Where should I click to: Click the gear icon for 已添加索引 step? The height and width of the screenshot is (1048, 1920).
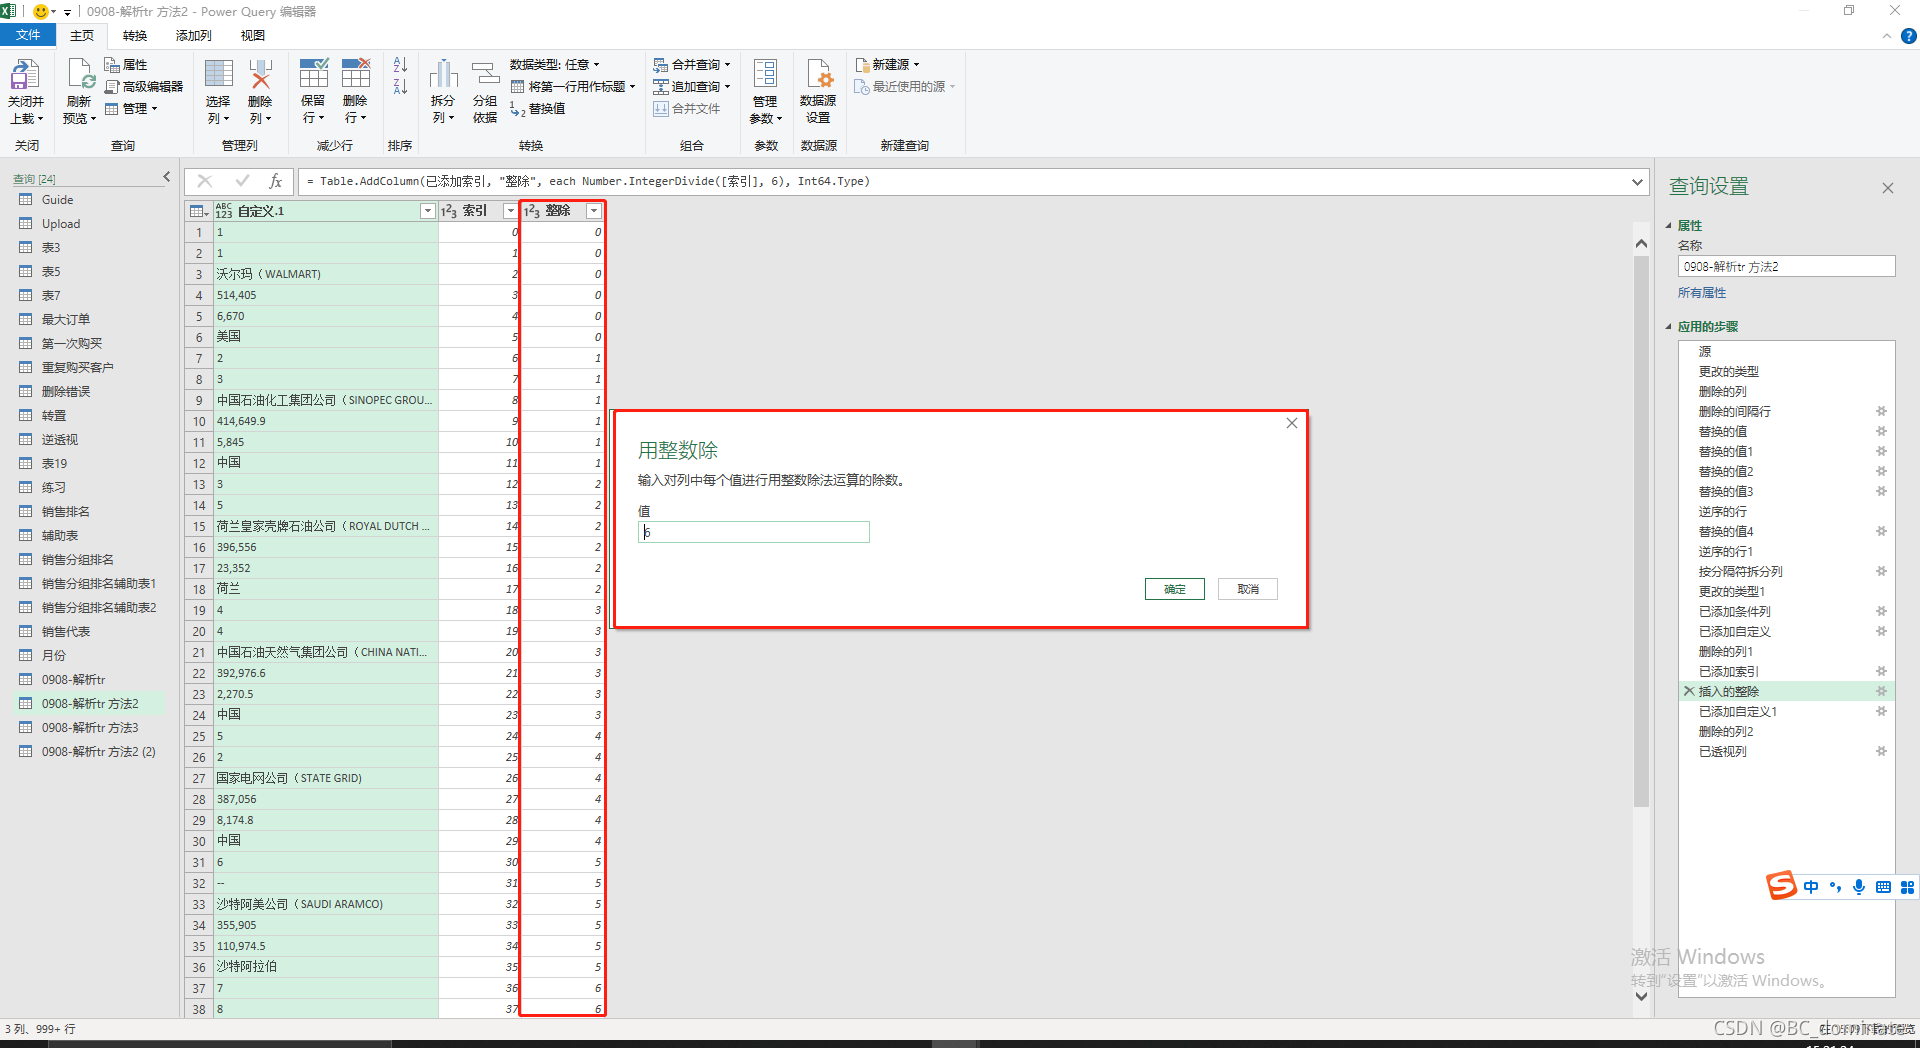(x=1881, y=671)
